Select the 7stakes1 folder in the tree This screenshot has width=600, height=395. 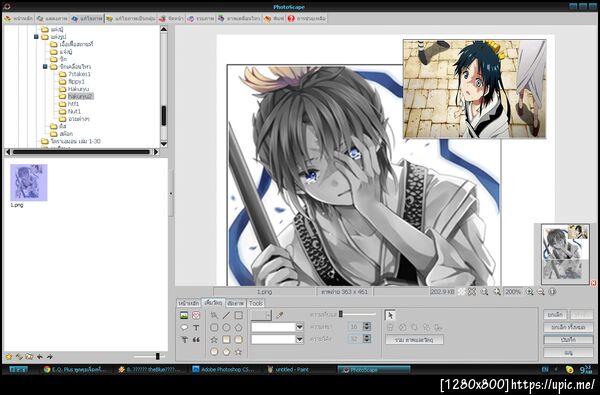[x=79, y=74]
